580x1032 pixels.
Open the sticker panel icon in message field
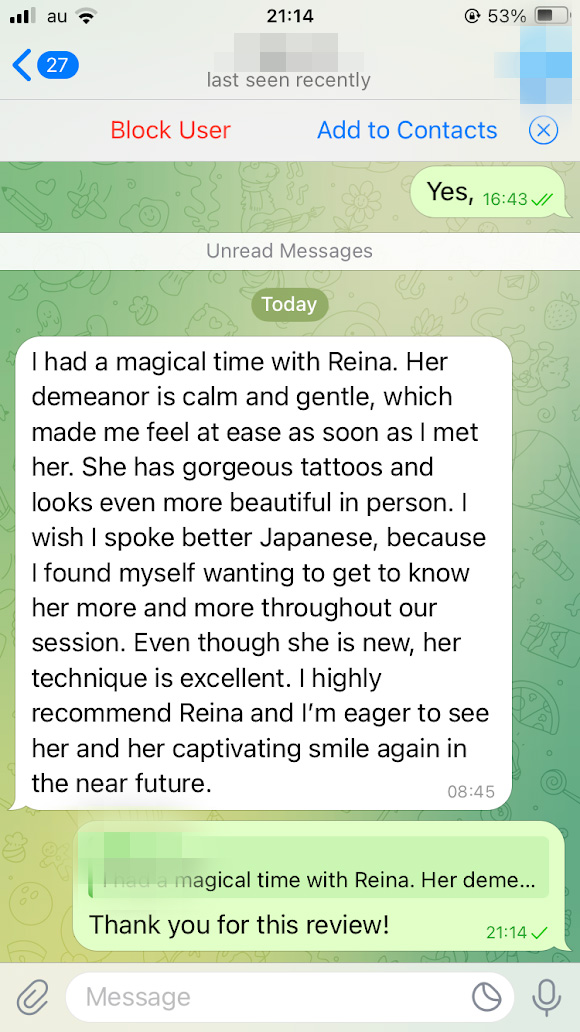(487, 997)
